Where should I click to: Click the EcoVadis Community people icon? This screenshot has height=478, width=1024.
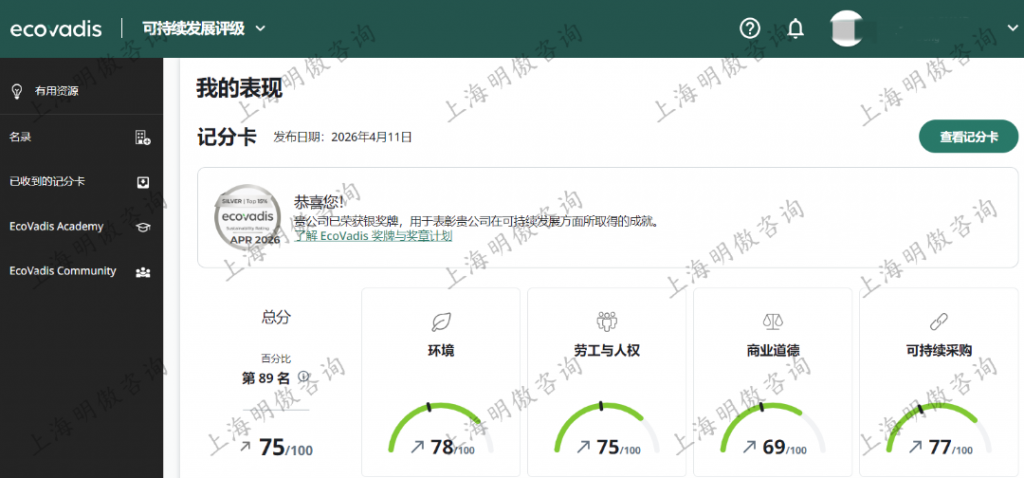143,272
